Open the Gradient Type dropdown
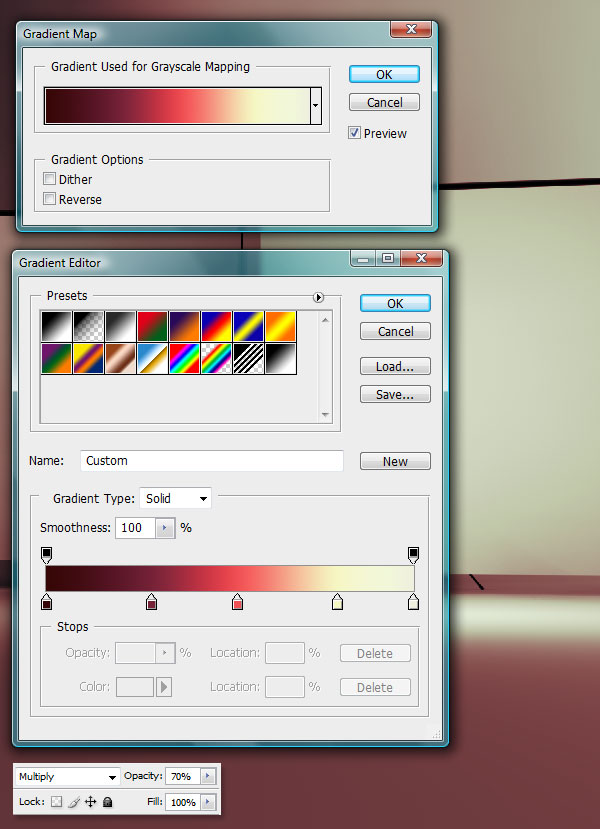 (x=176, y=498)
